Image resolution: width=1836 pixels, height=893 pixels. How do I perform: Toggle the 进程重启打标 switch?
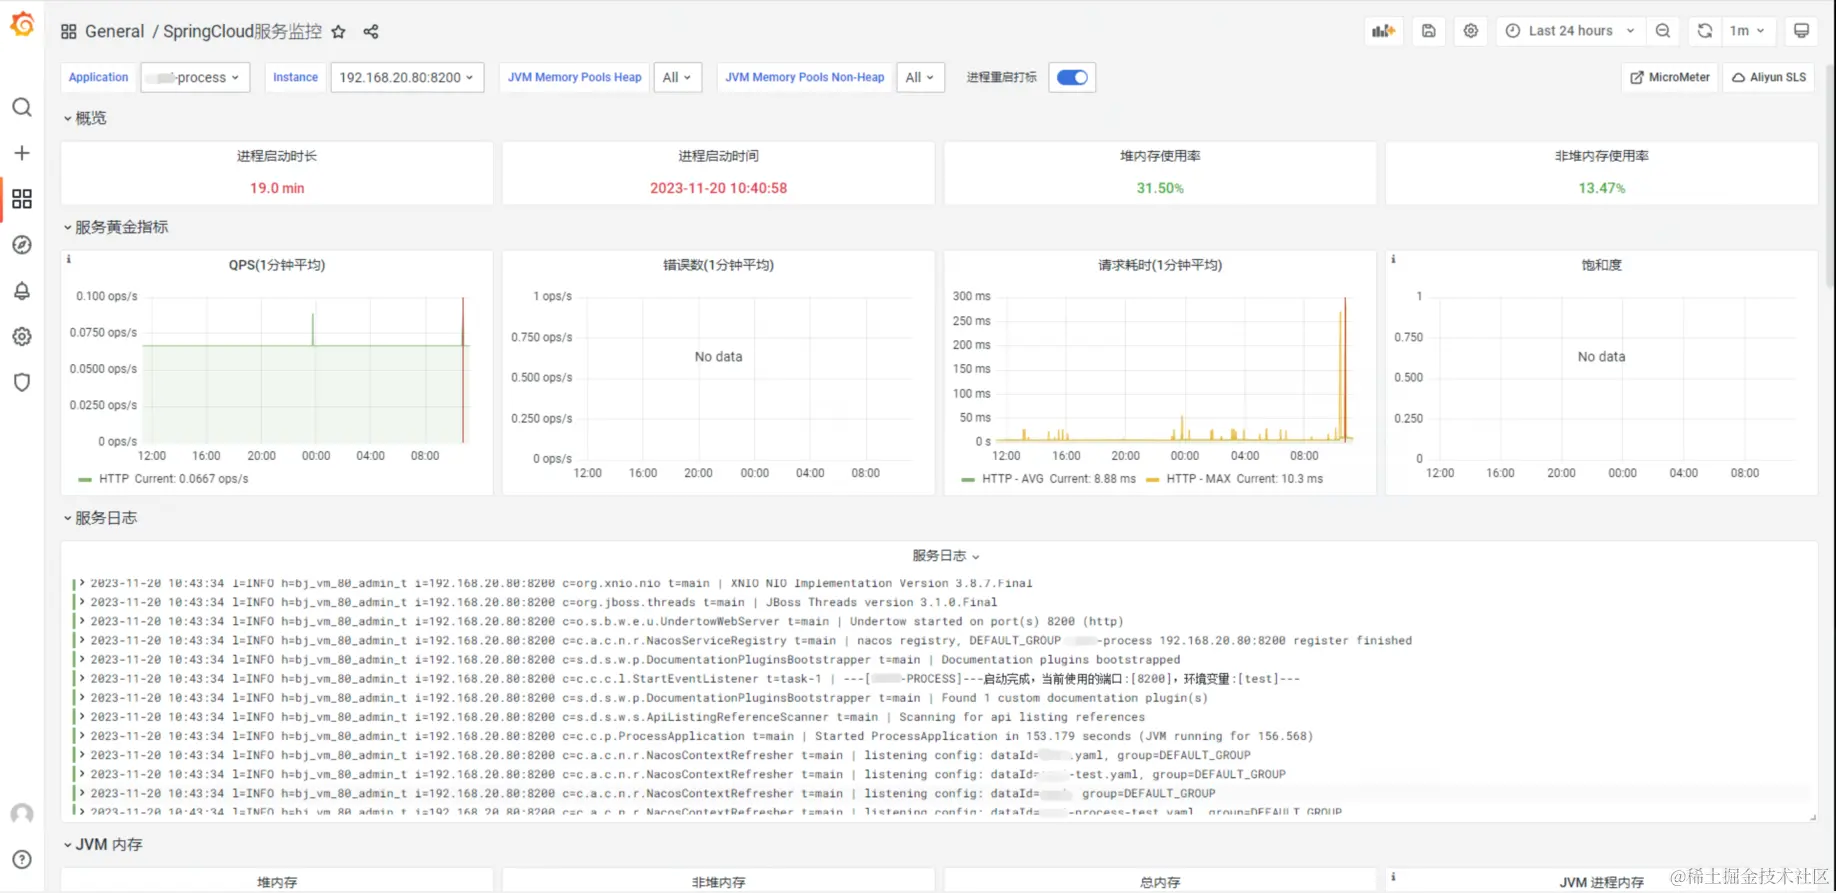(1072, 77)
